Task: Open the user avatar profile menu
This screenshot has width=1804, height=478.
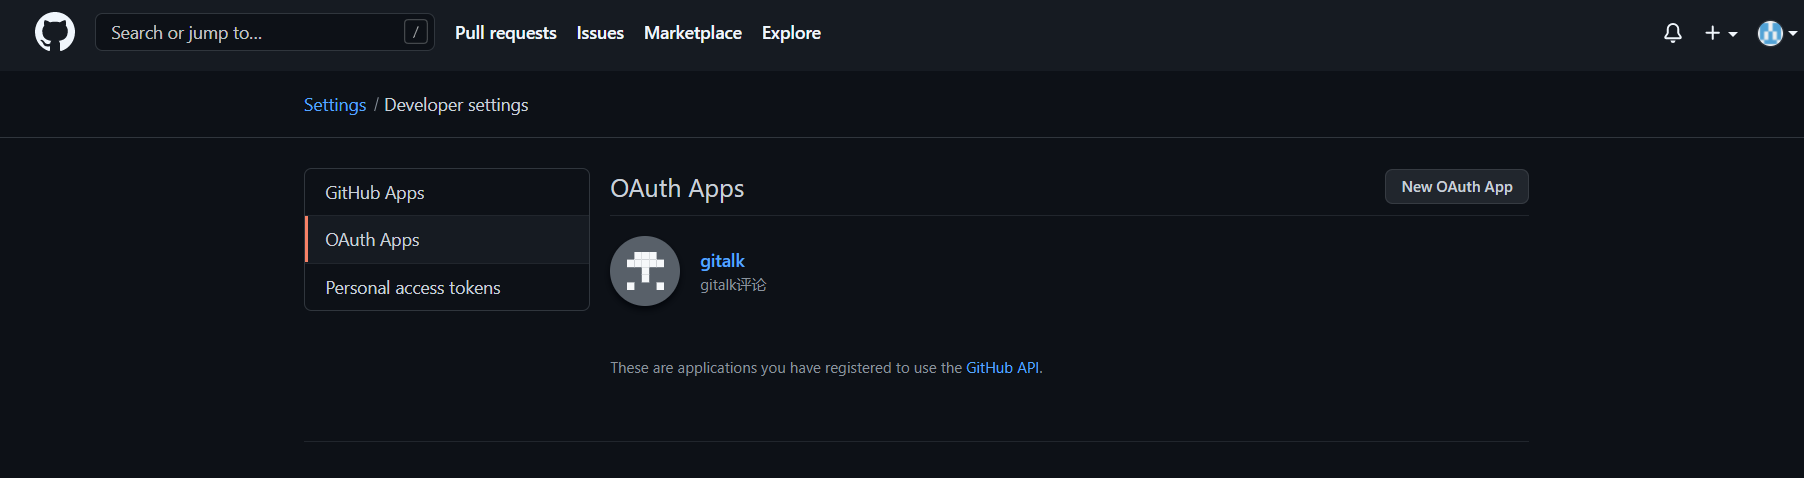Action: pos(1776,33)
